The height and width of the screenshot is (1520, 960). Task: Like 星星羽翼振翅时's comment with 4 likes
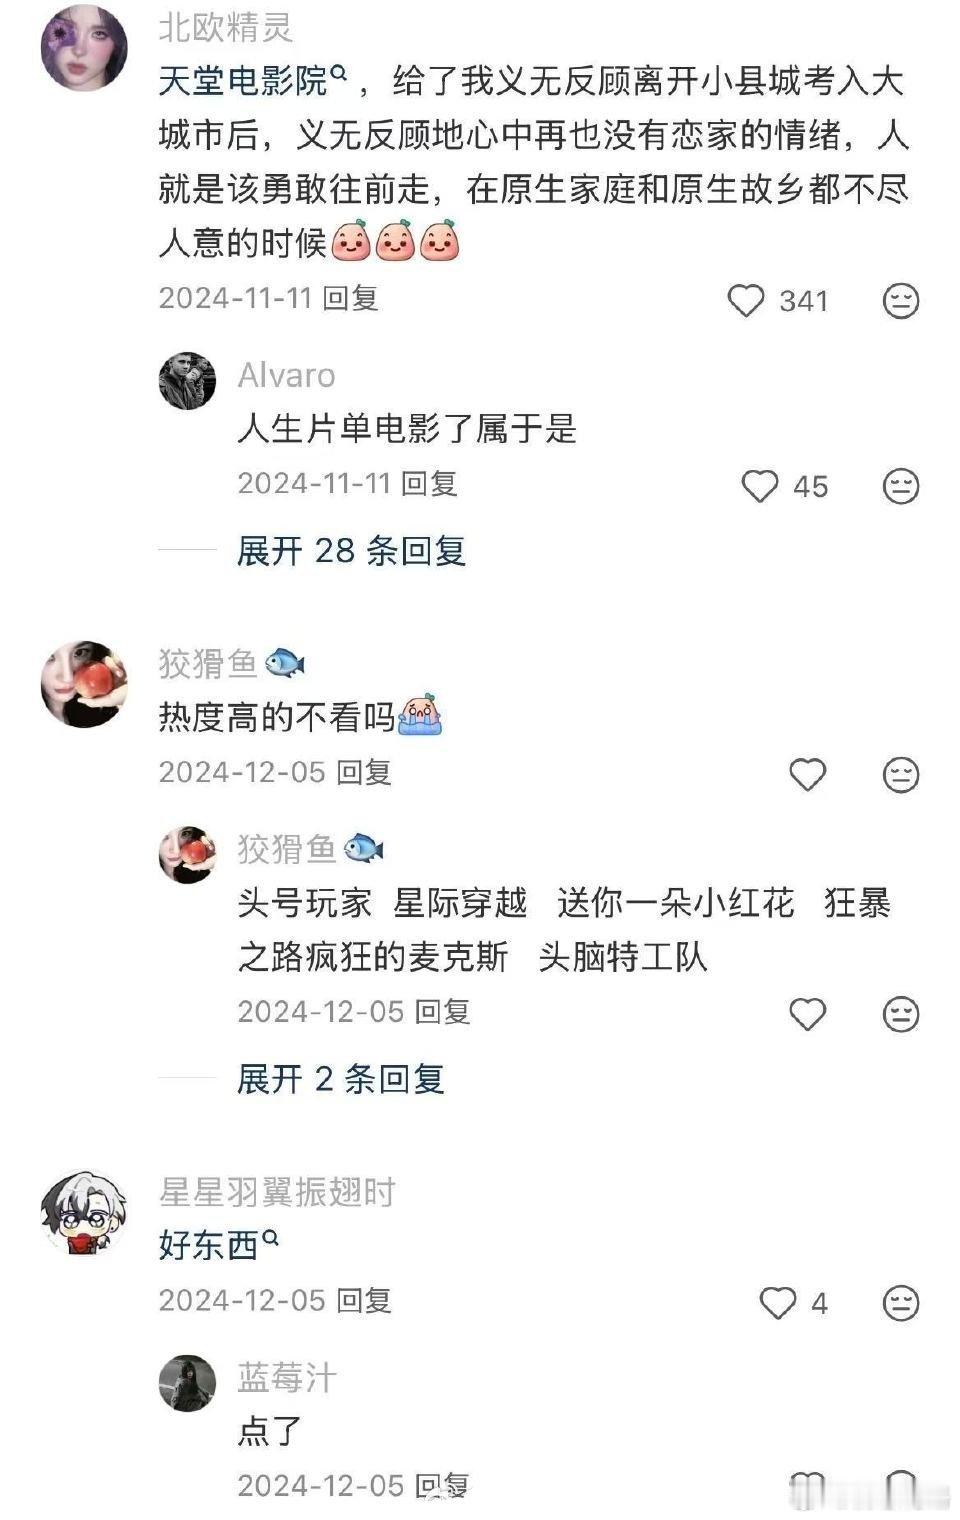click(x=778, y=1303)
